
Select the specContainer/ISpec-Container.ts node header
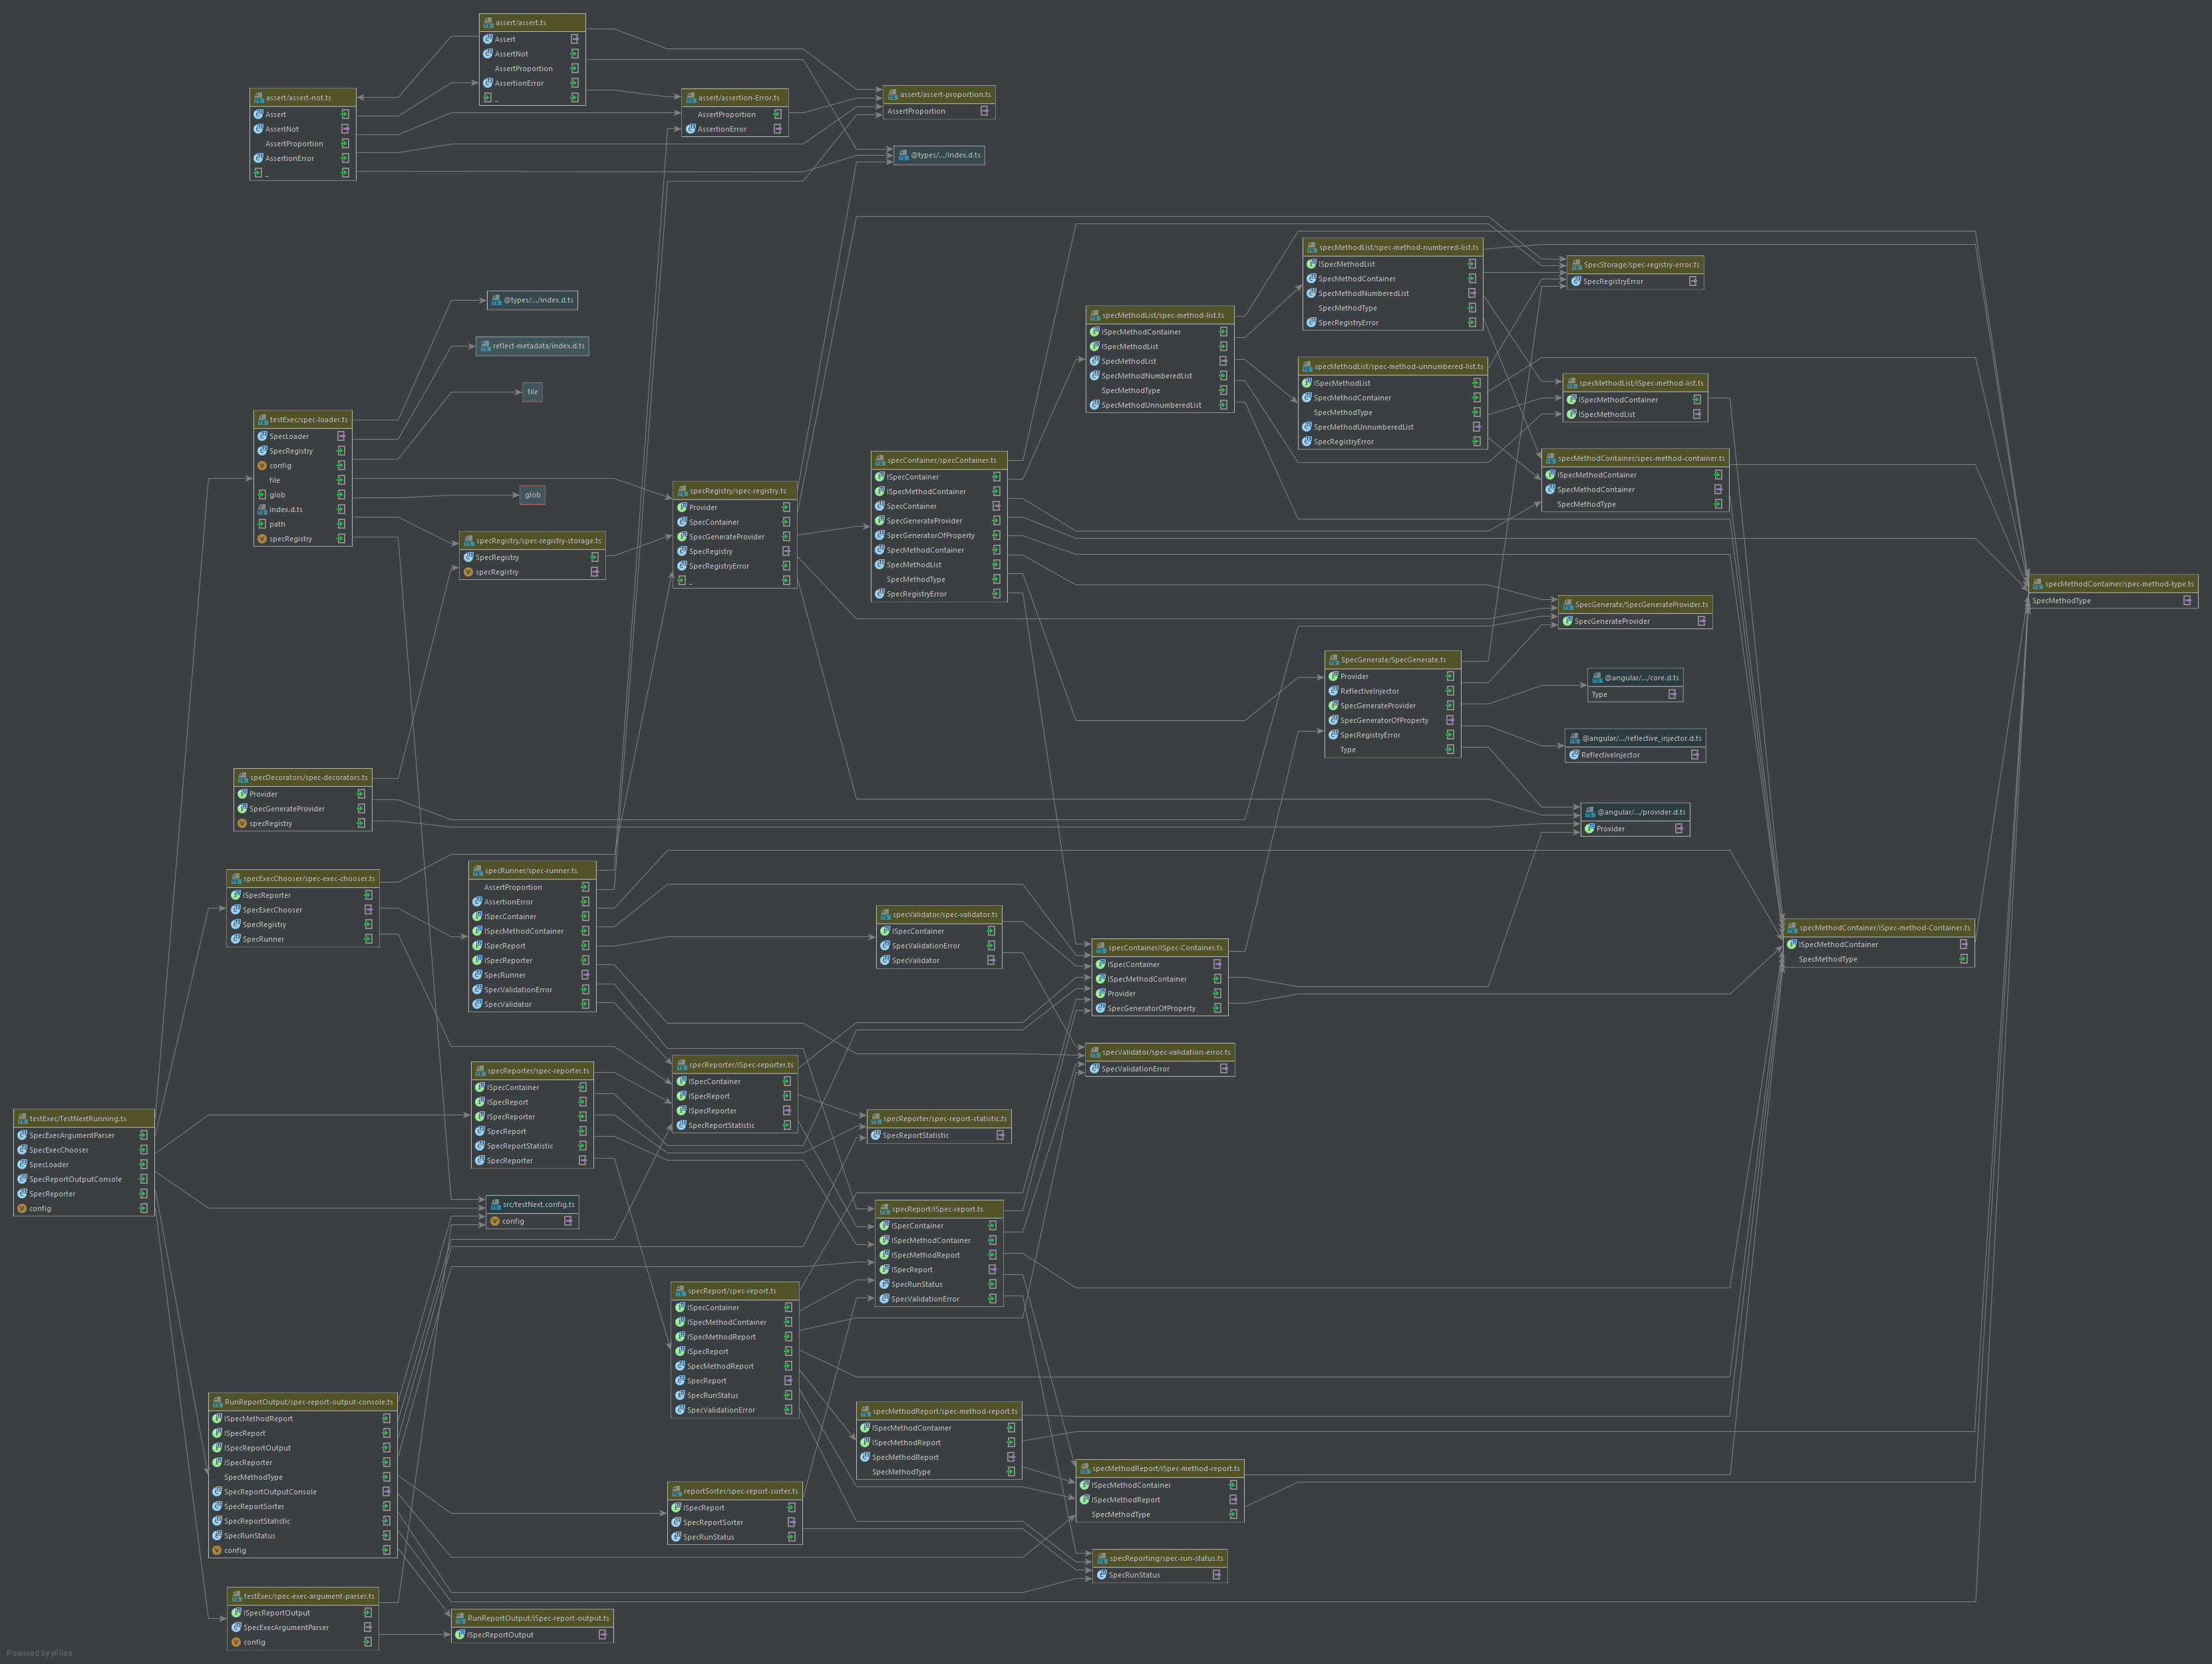1160,948
